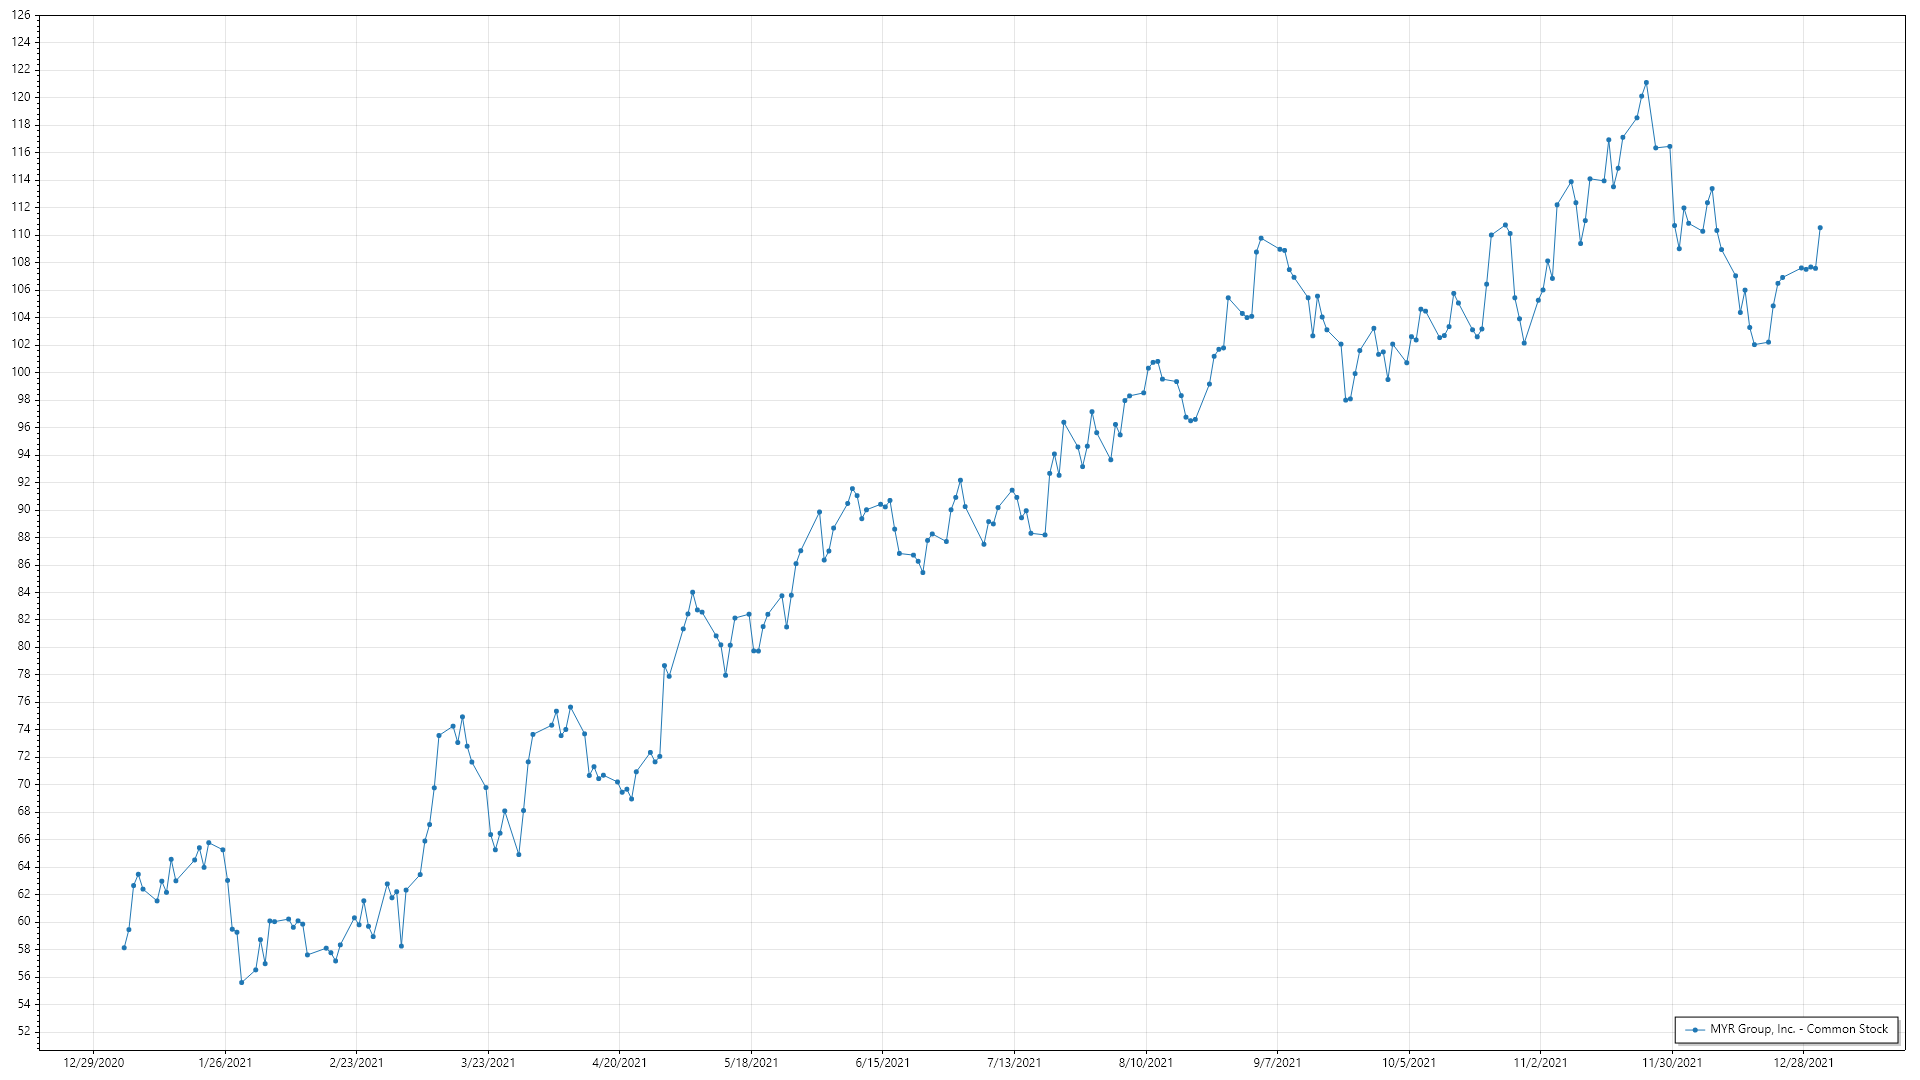The width and height of the screenshot is (1920, 1080).
Task: Click the 3/23/2021 x-axis date label
Action: click(x=488, y=1063)
